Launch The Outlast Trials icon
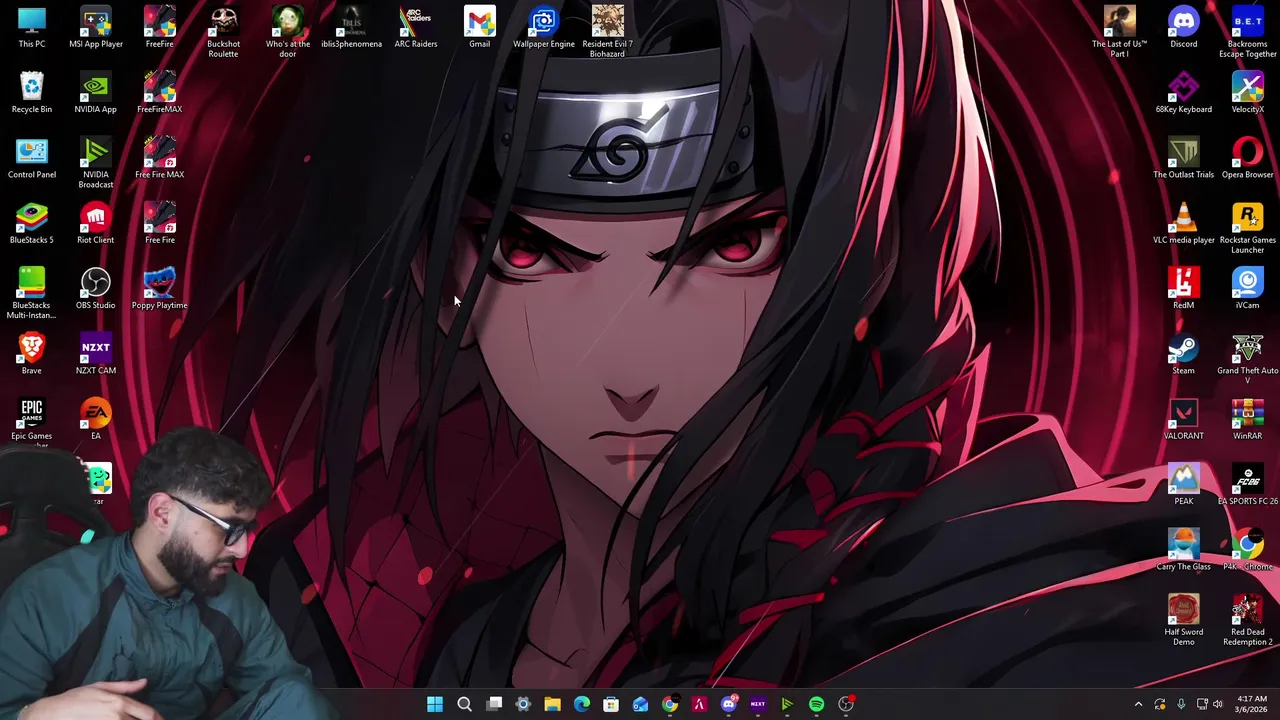This screenshot has height=720, width=1280. (1184, 158)
